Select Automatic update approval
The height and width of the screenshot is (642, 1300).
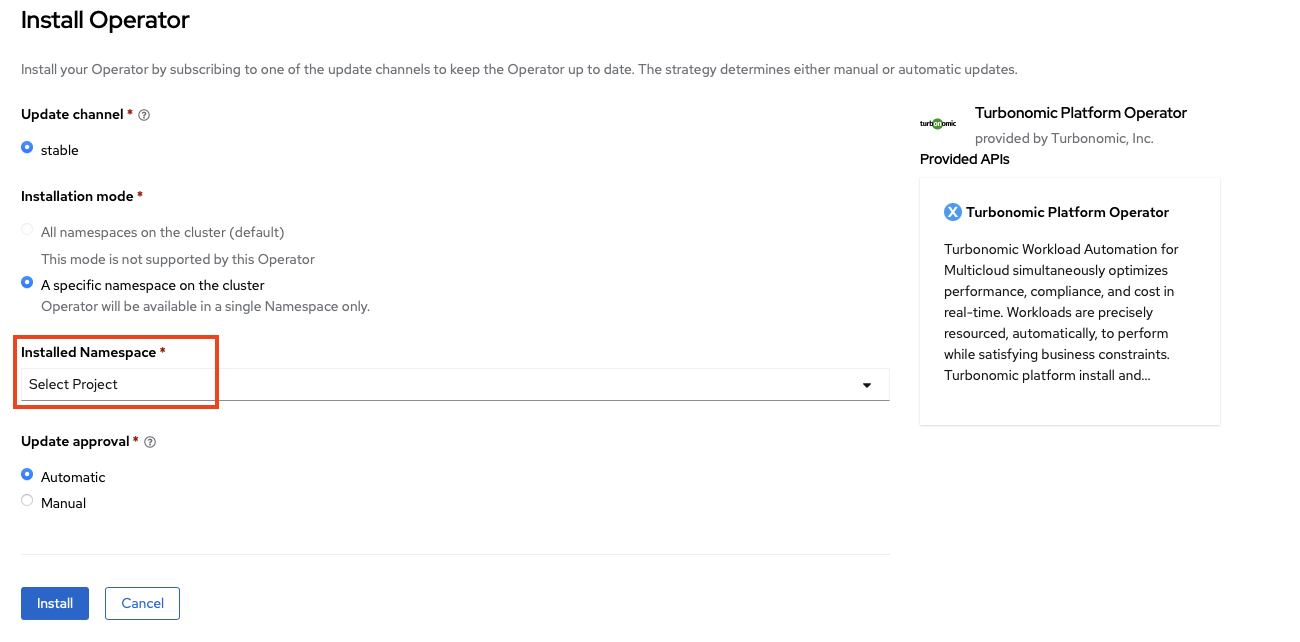pos(27,475)
